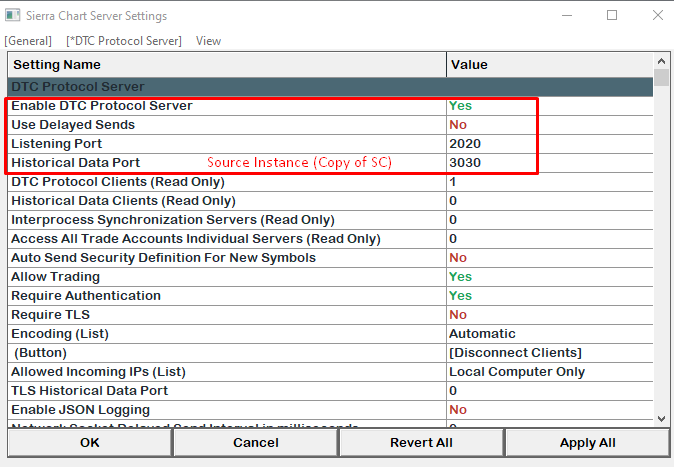This screenshot has width=674, height=467.
Task: Click DTC Protocol Clients value 1
Action: click(452, 182)
